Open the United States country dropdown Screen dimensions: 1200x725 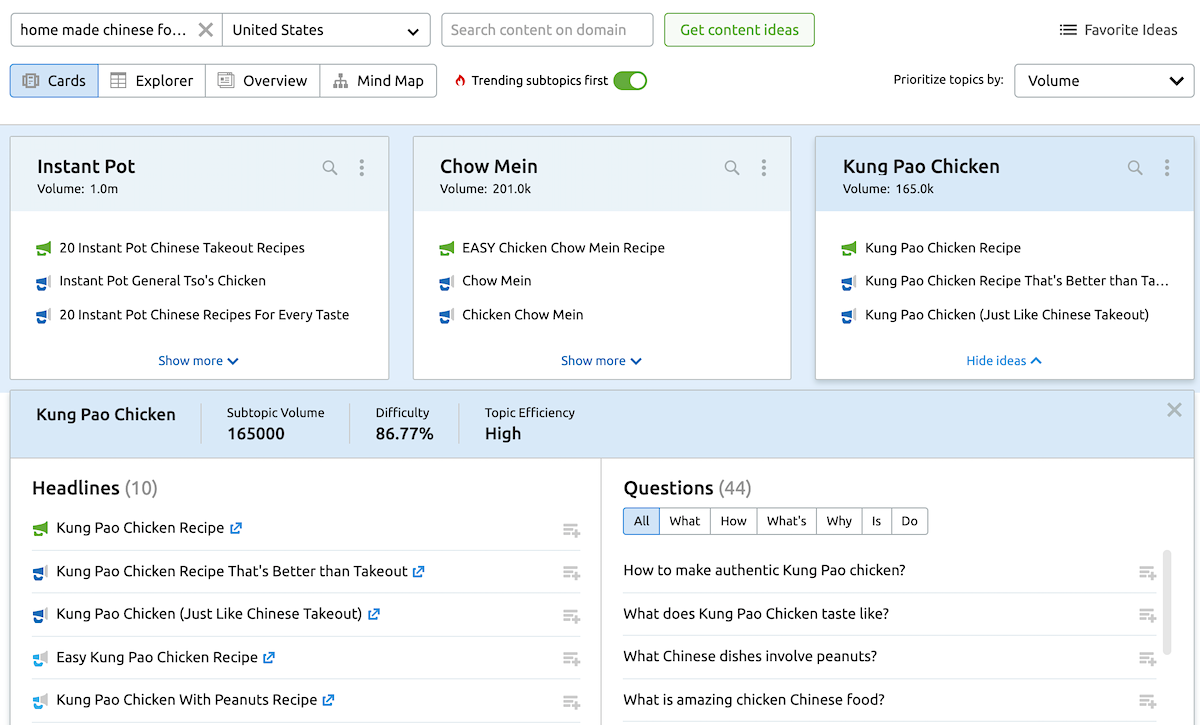[x=326, y=30]
